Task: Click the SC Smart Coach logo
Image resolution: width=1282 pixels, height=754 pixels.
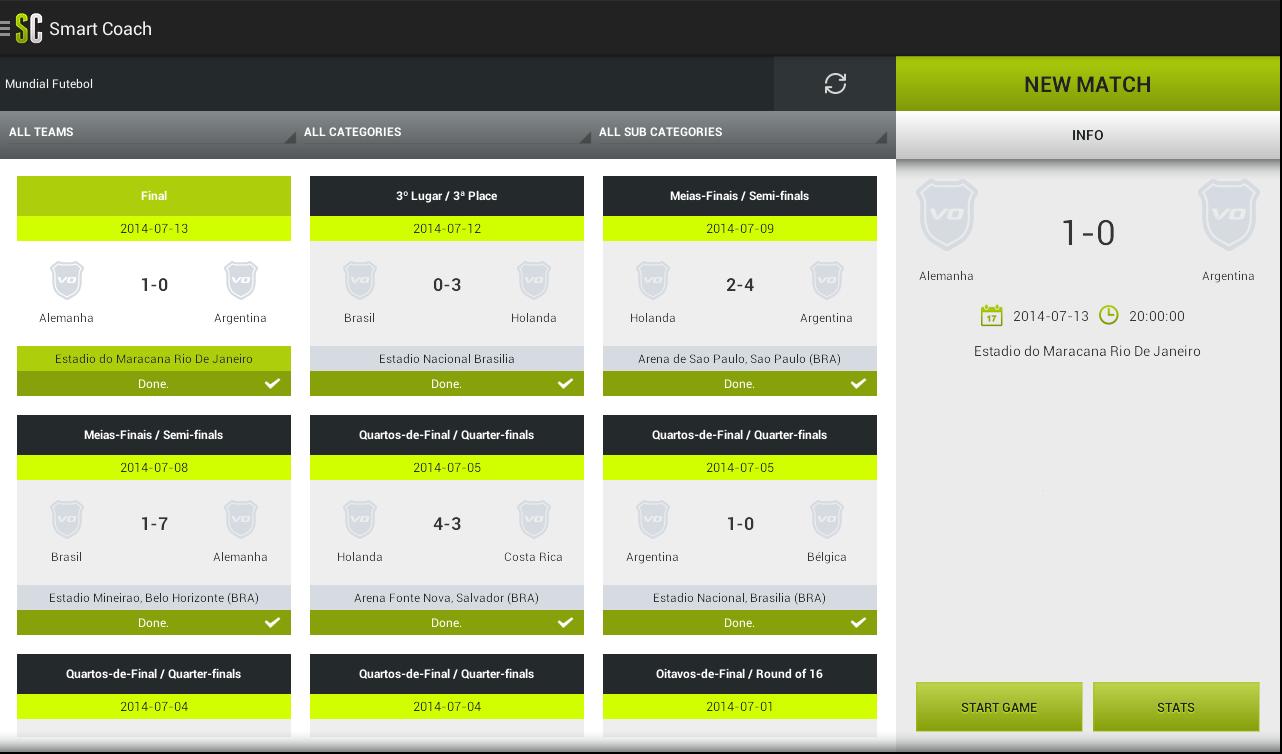Action: (x=30, y=28)
